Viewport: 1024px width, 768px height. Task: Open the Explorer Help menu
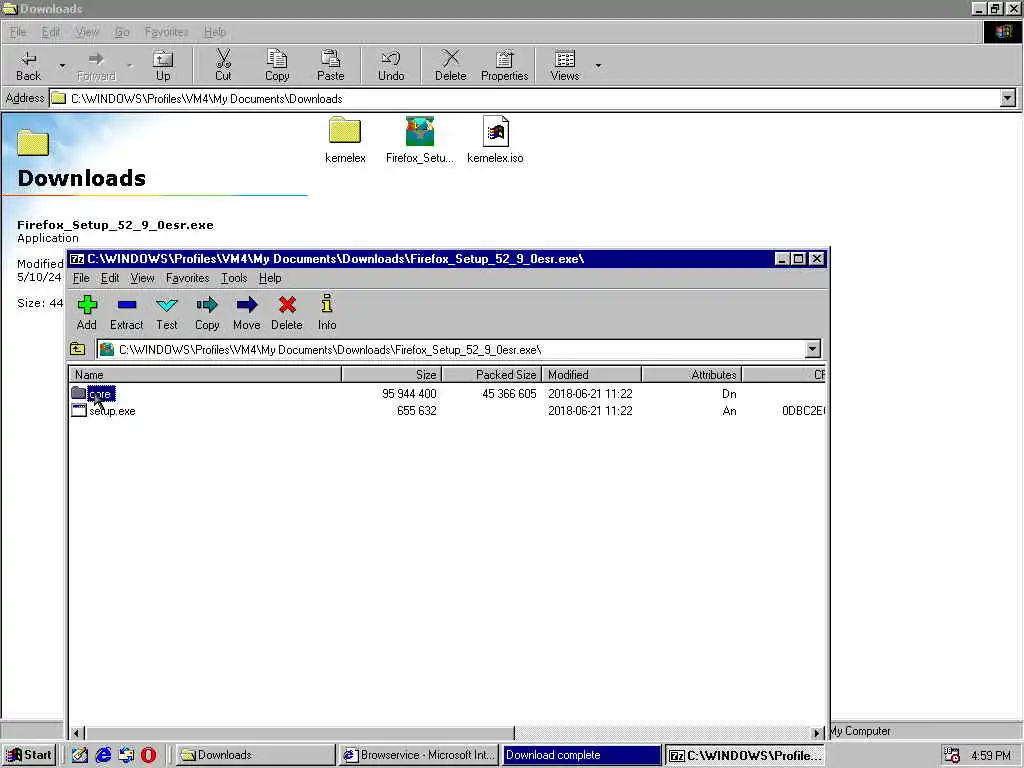(214, 32)
